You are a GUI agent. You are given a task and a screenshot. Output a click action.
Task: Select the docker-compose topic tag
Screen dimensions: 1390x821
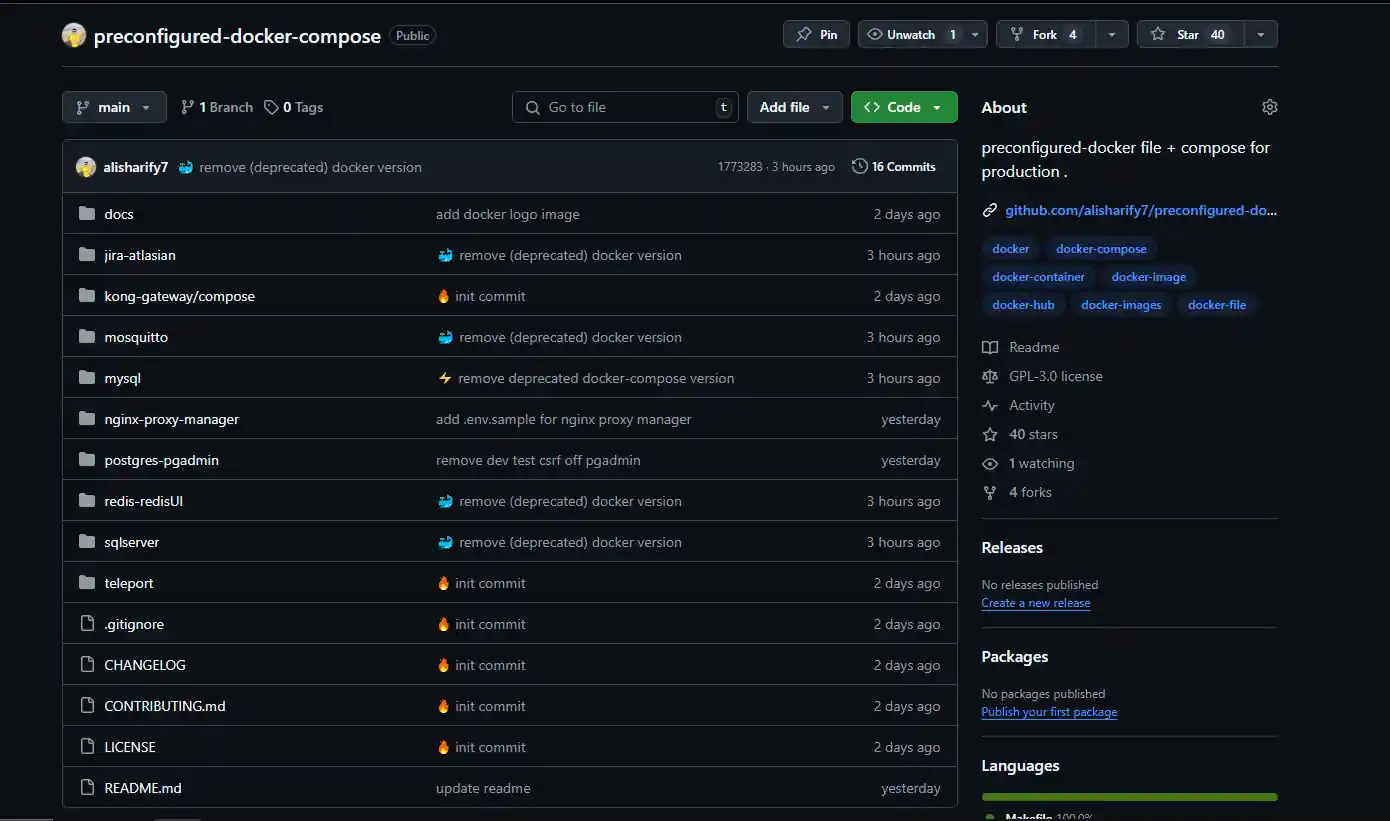pyautogui.click(x=1101, y=249)
